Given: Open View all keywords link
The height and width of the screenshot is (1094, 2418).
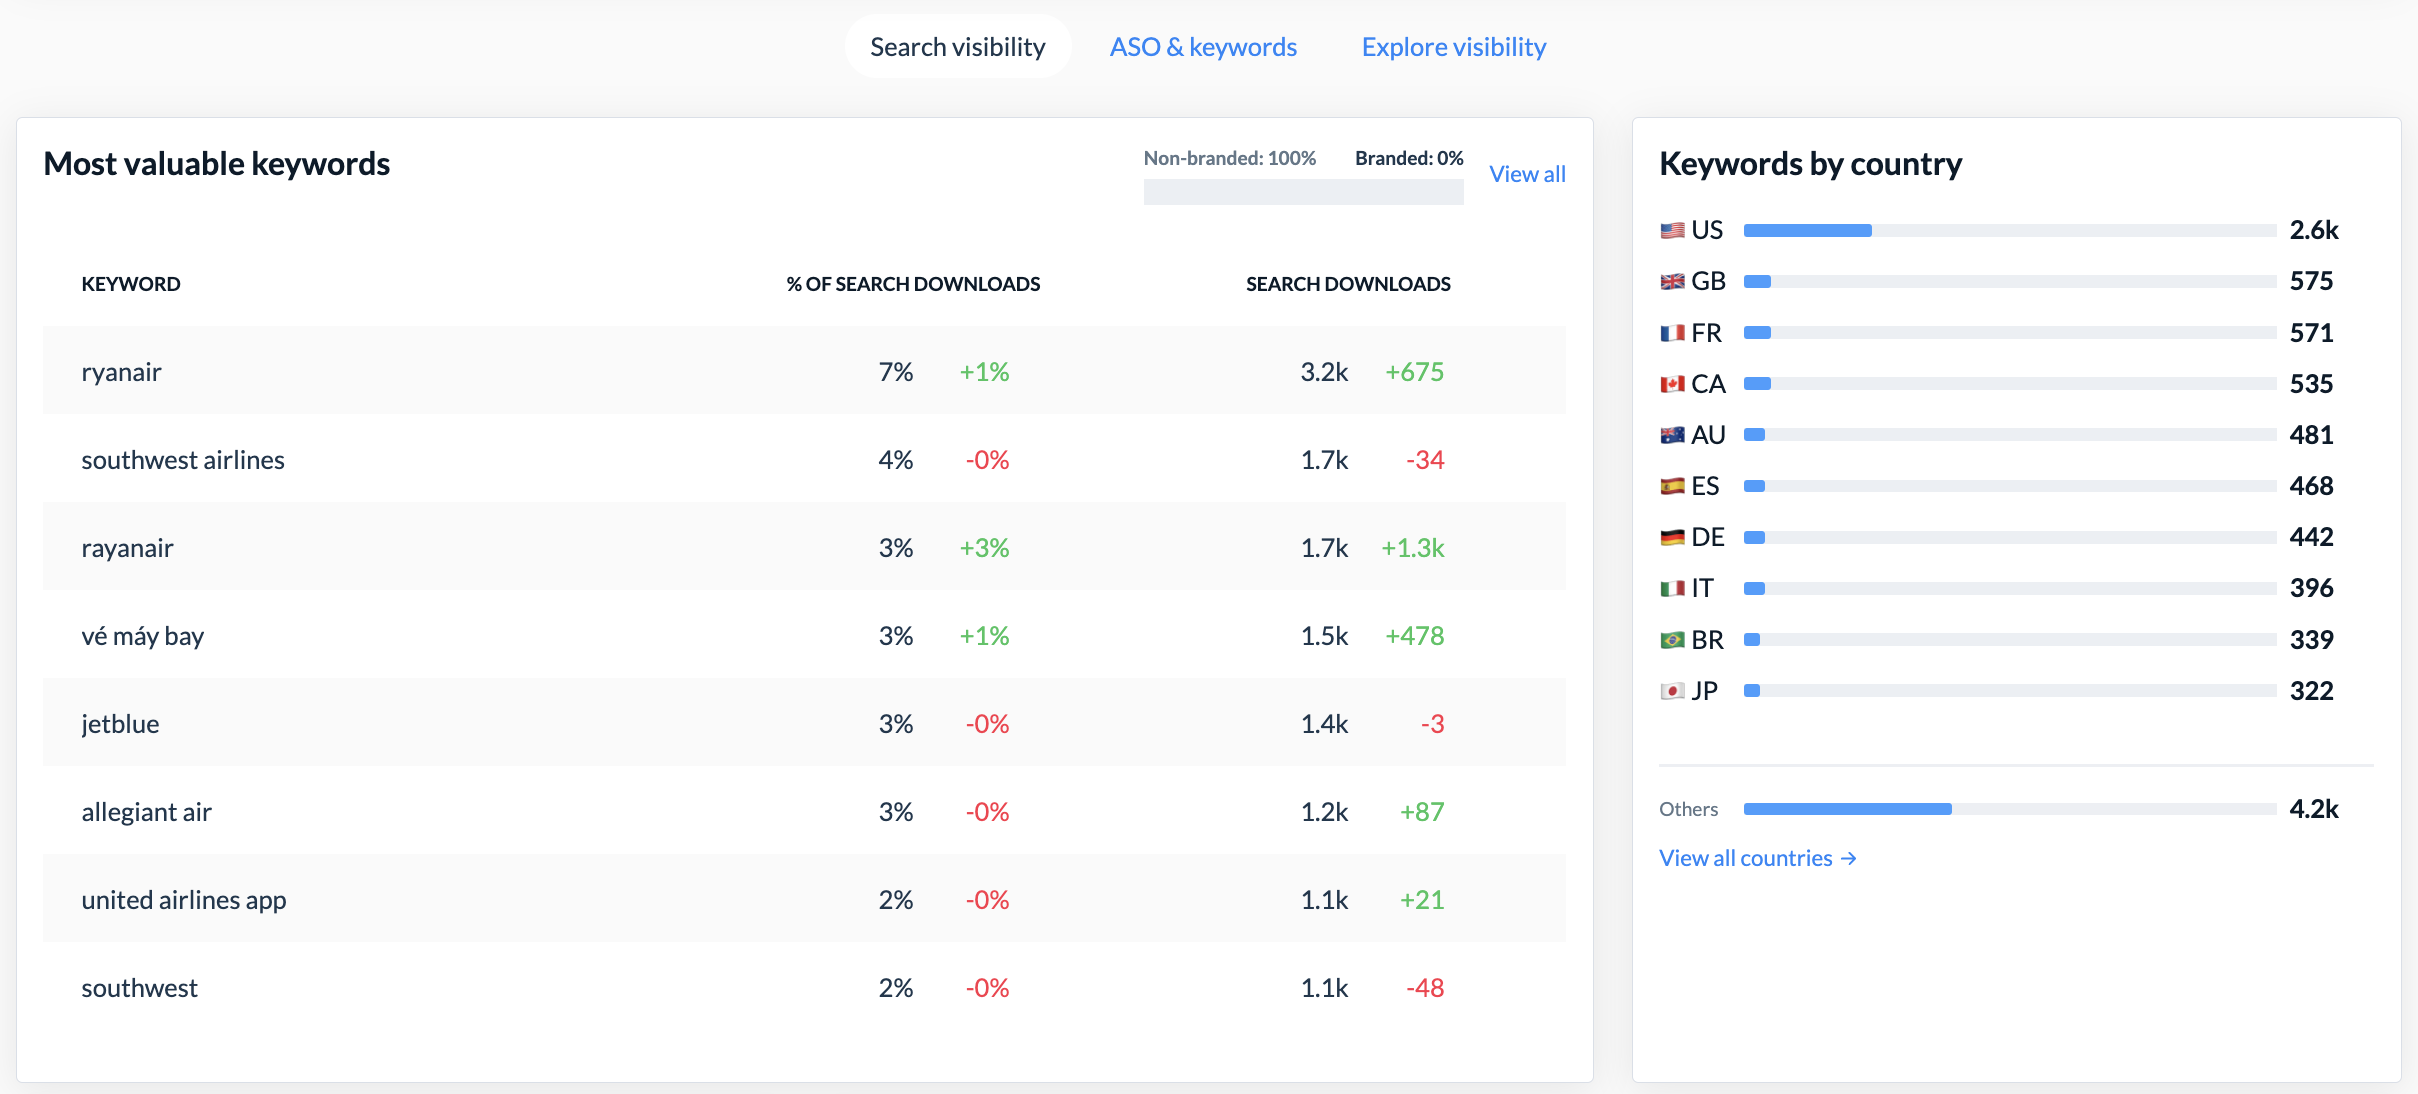Looking at the screenshot, I should coord(1527,174).
